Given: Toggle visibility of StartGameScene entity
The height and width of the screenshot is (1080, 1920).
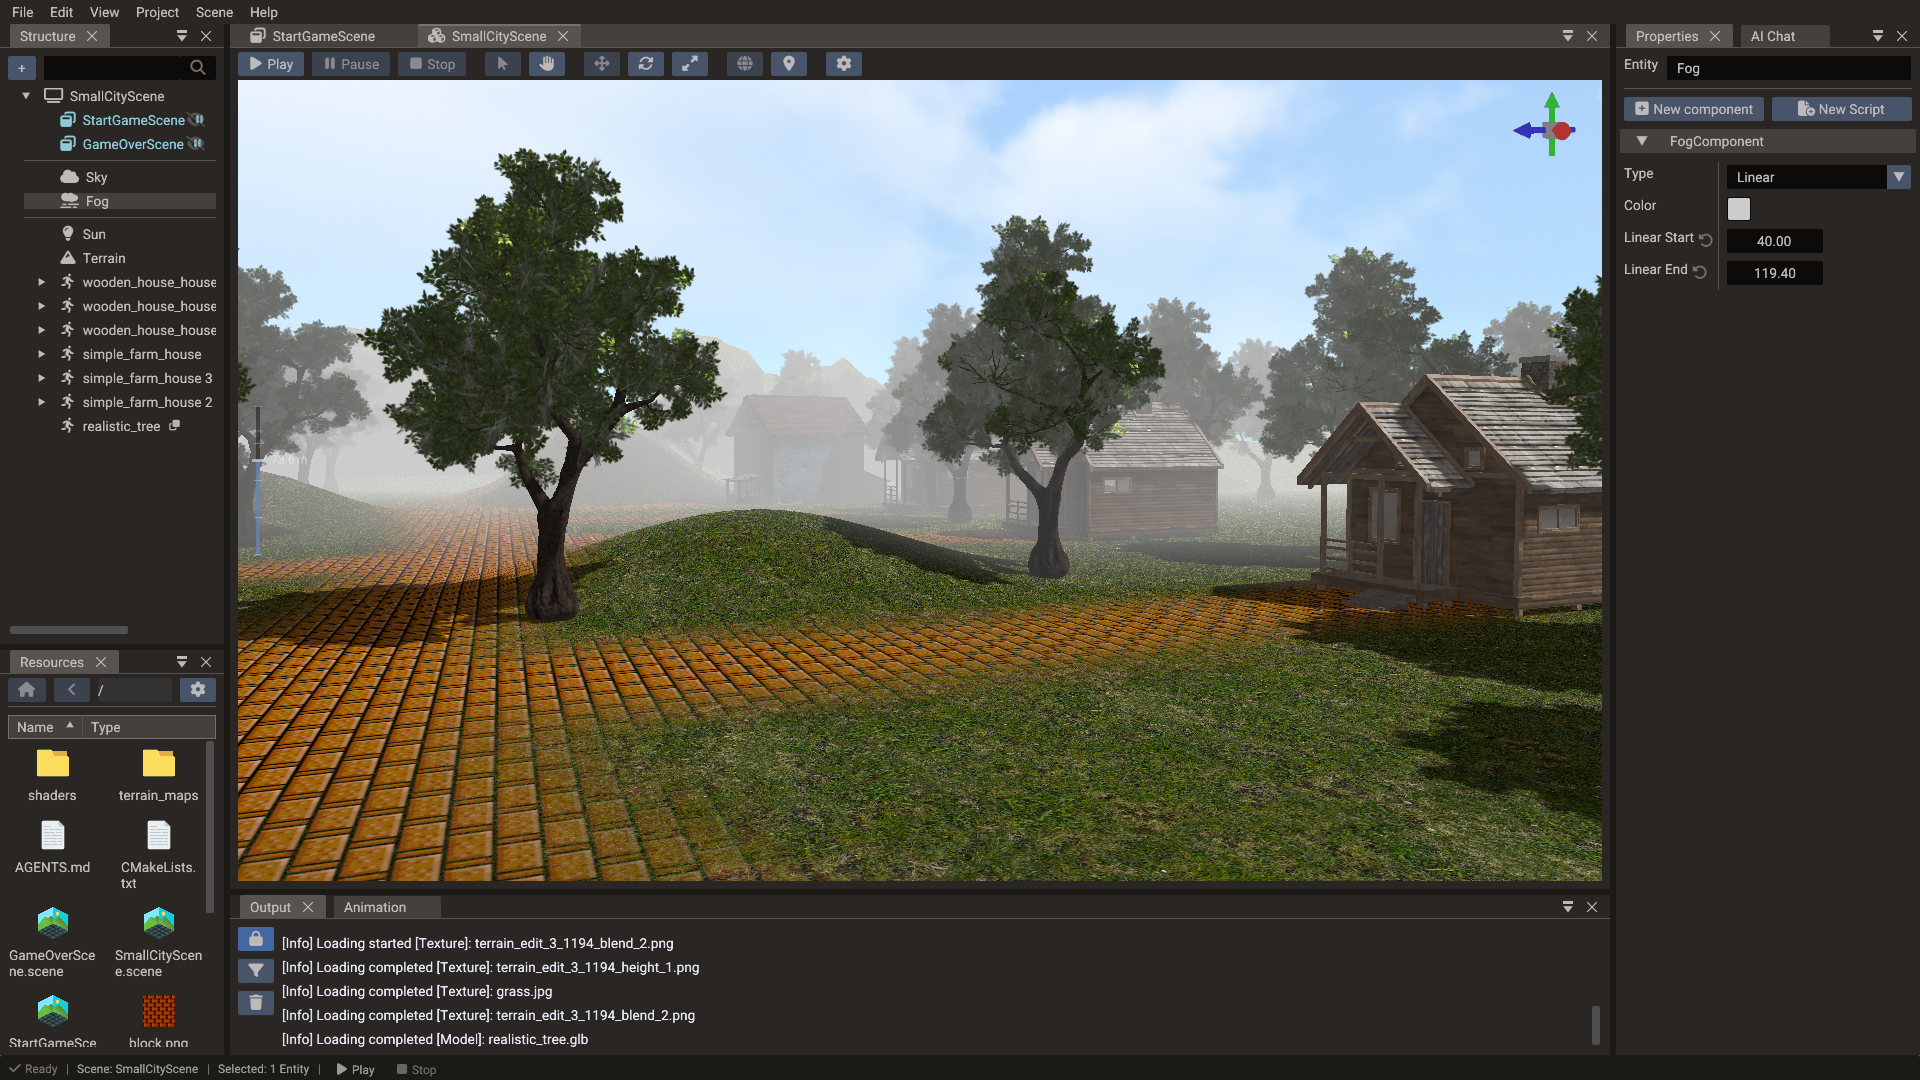Looking at the screenshot, I should point(197,120).
